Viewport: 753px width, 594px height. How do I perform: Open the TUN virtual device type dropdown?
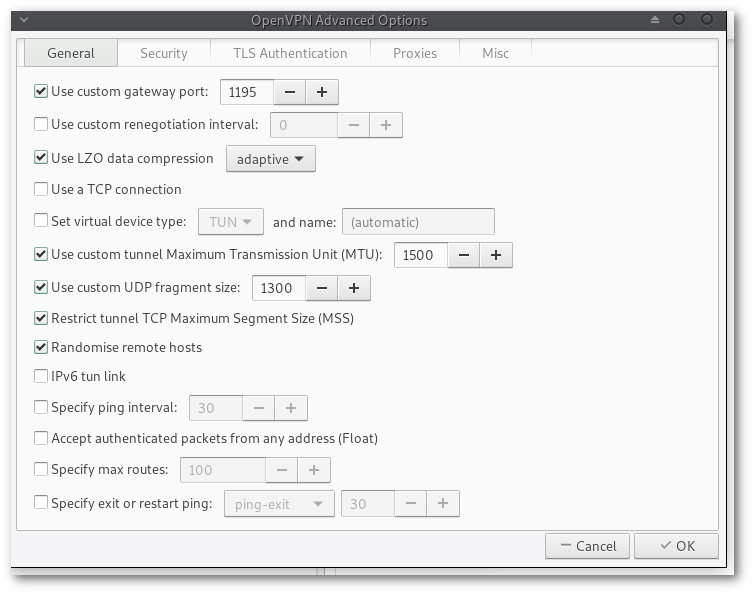click(231, 222)
